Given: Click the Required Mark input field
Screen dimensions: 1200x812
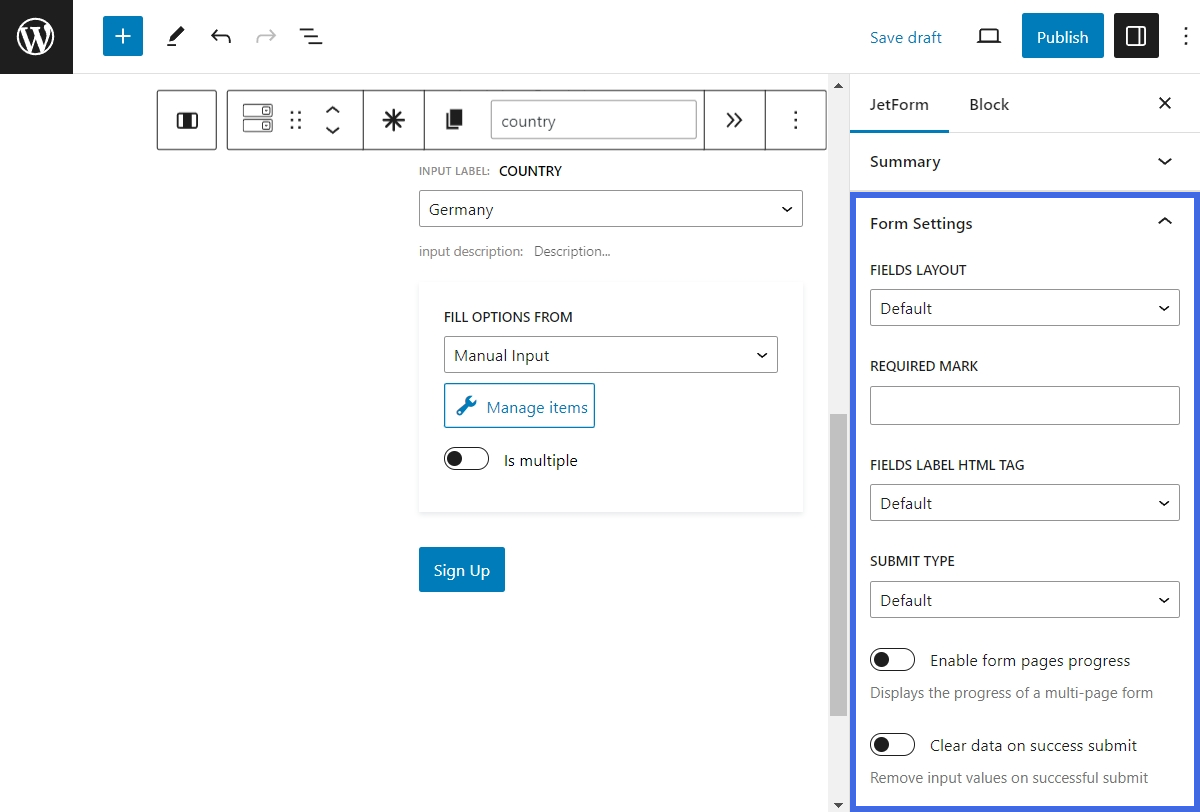Looking at the screenshot, I should (1024, 405).
